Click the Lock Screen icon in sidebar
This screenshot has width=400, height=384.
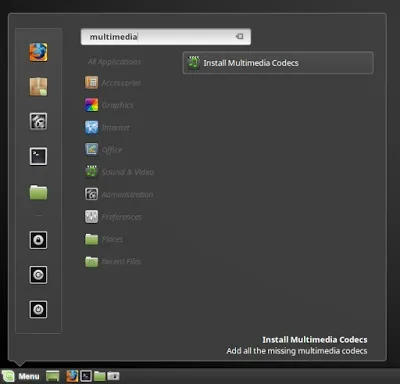click(38, 240)
